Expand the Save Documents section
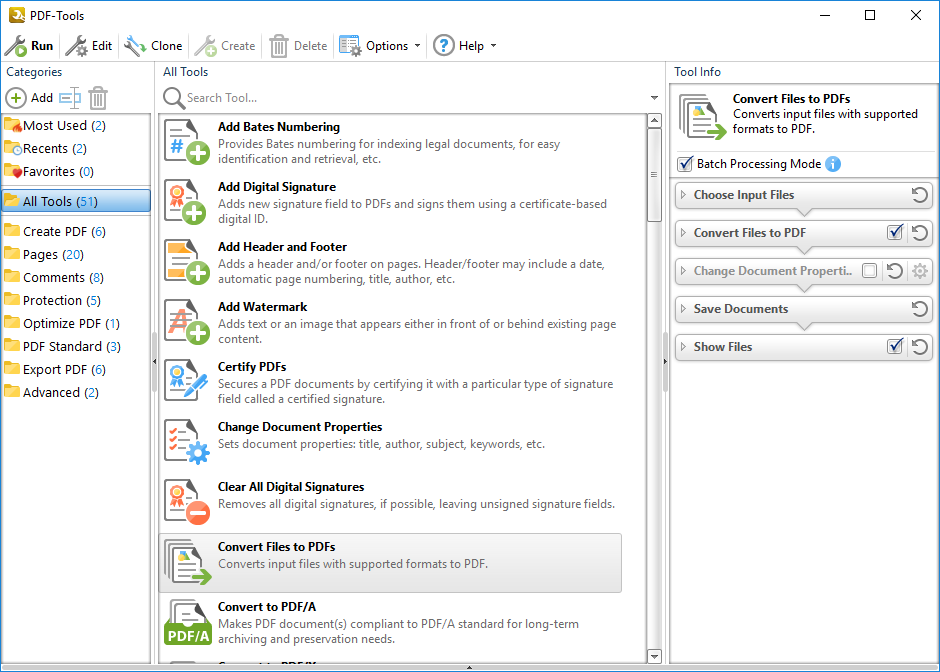 point(683,309)
